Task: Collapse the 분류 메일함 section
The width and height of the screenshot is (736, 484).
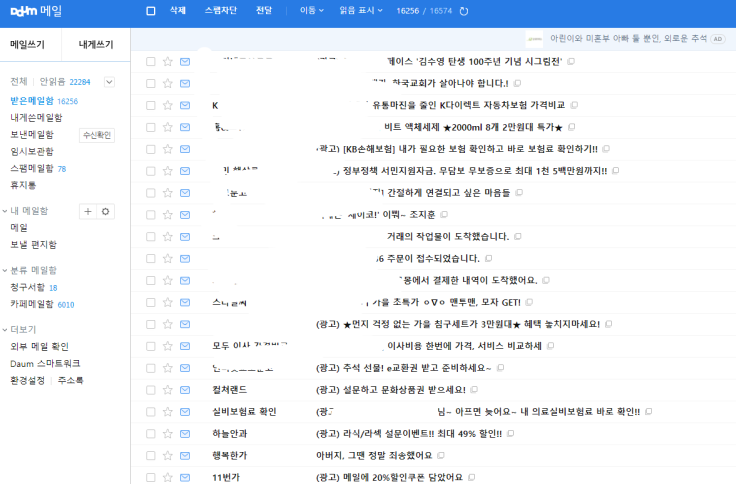Action: point(5,270)
